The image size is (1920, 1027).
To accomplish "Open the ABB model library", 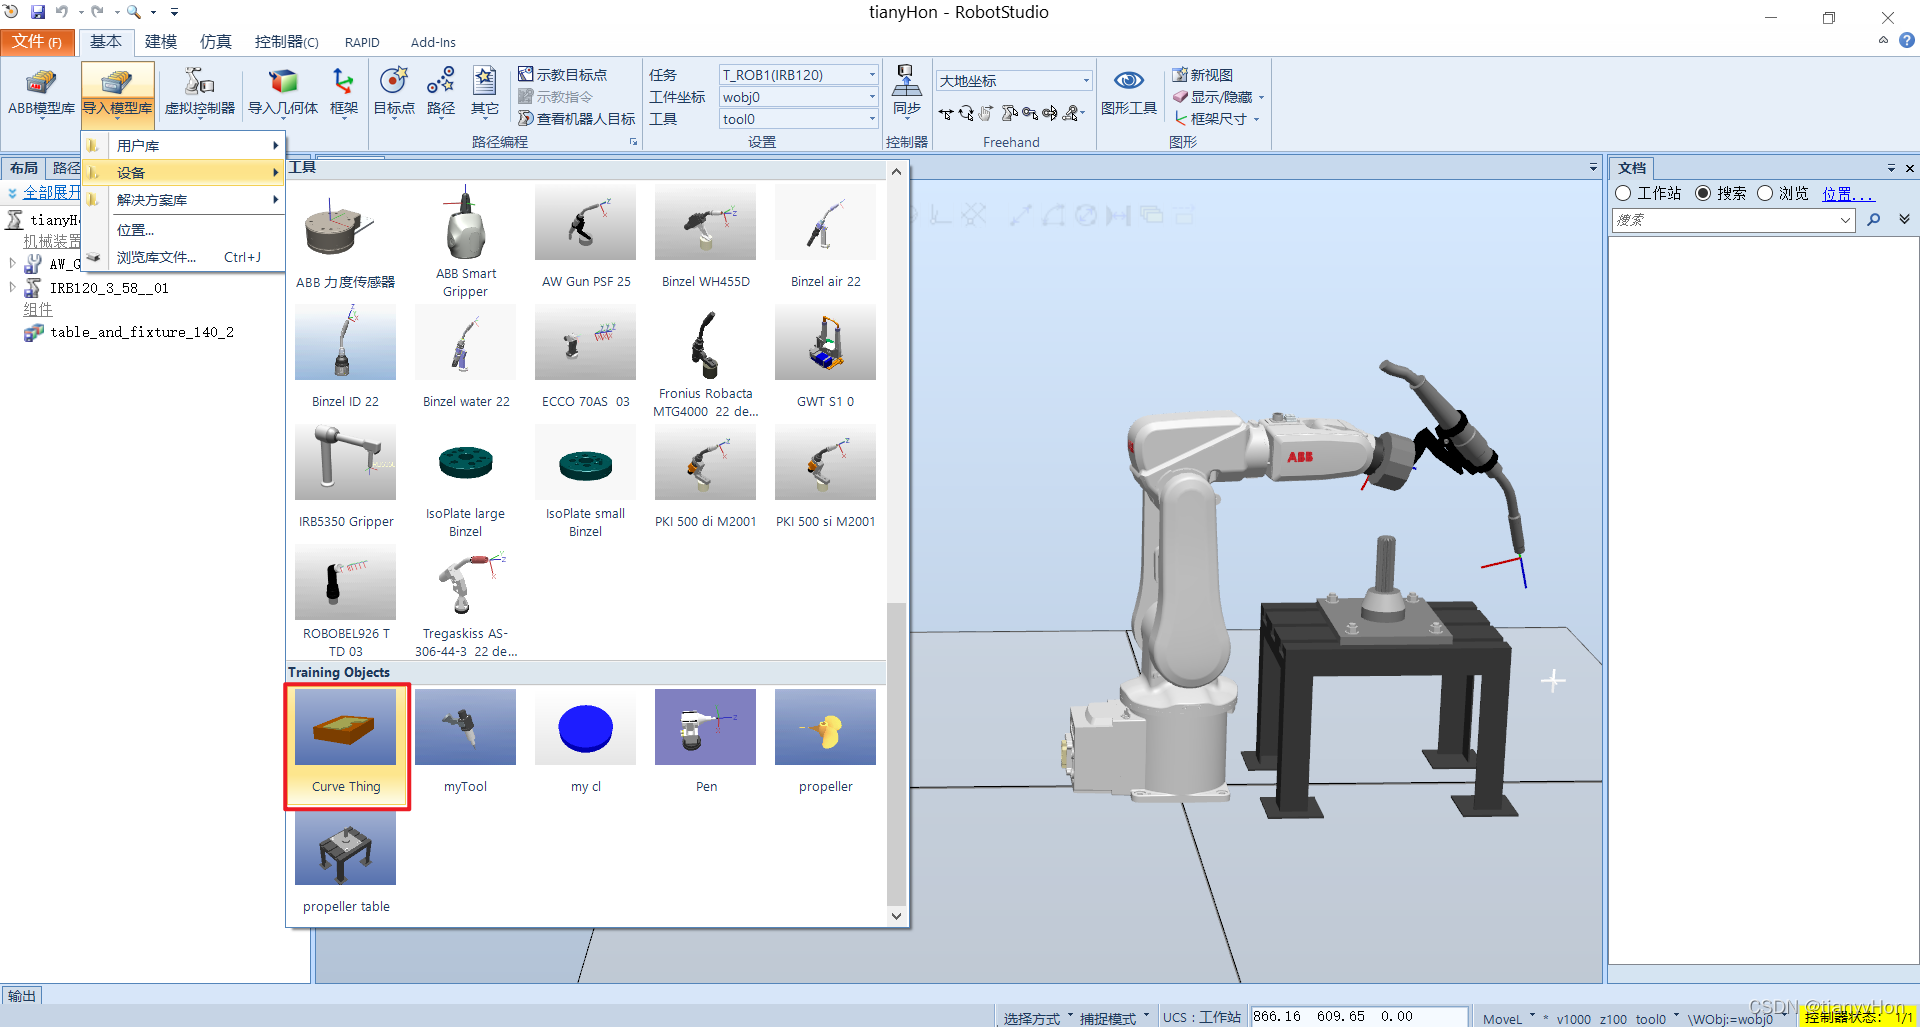I will pos(41,92).
